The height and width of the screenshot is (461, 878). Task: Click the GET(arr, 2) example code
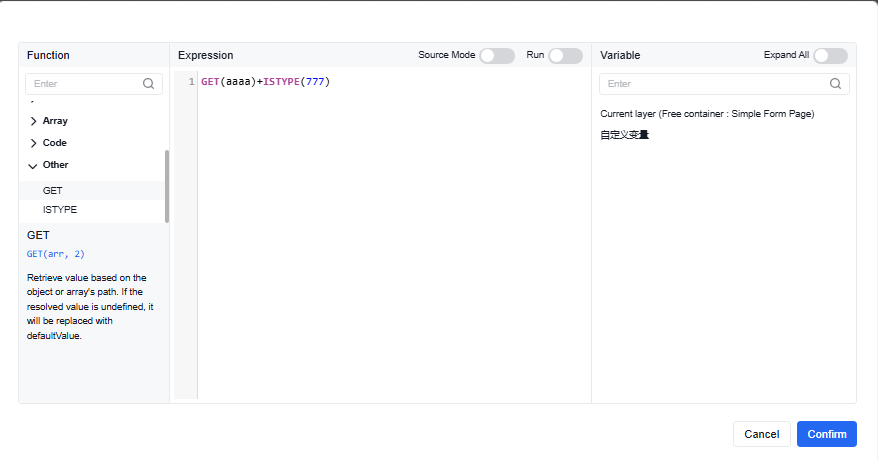56,254
